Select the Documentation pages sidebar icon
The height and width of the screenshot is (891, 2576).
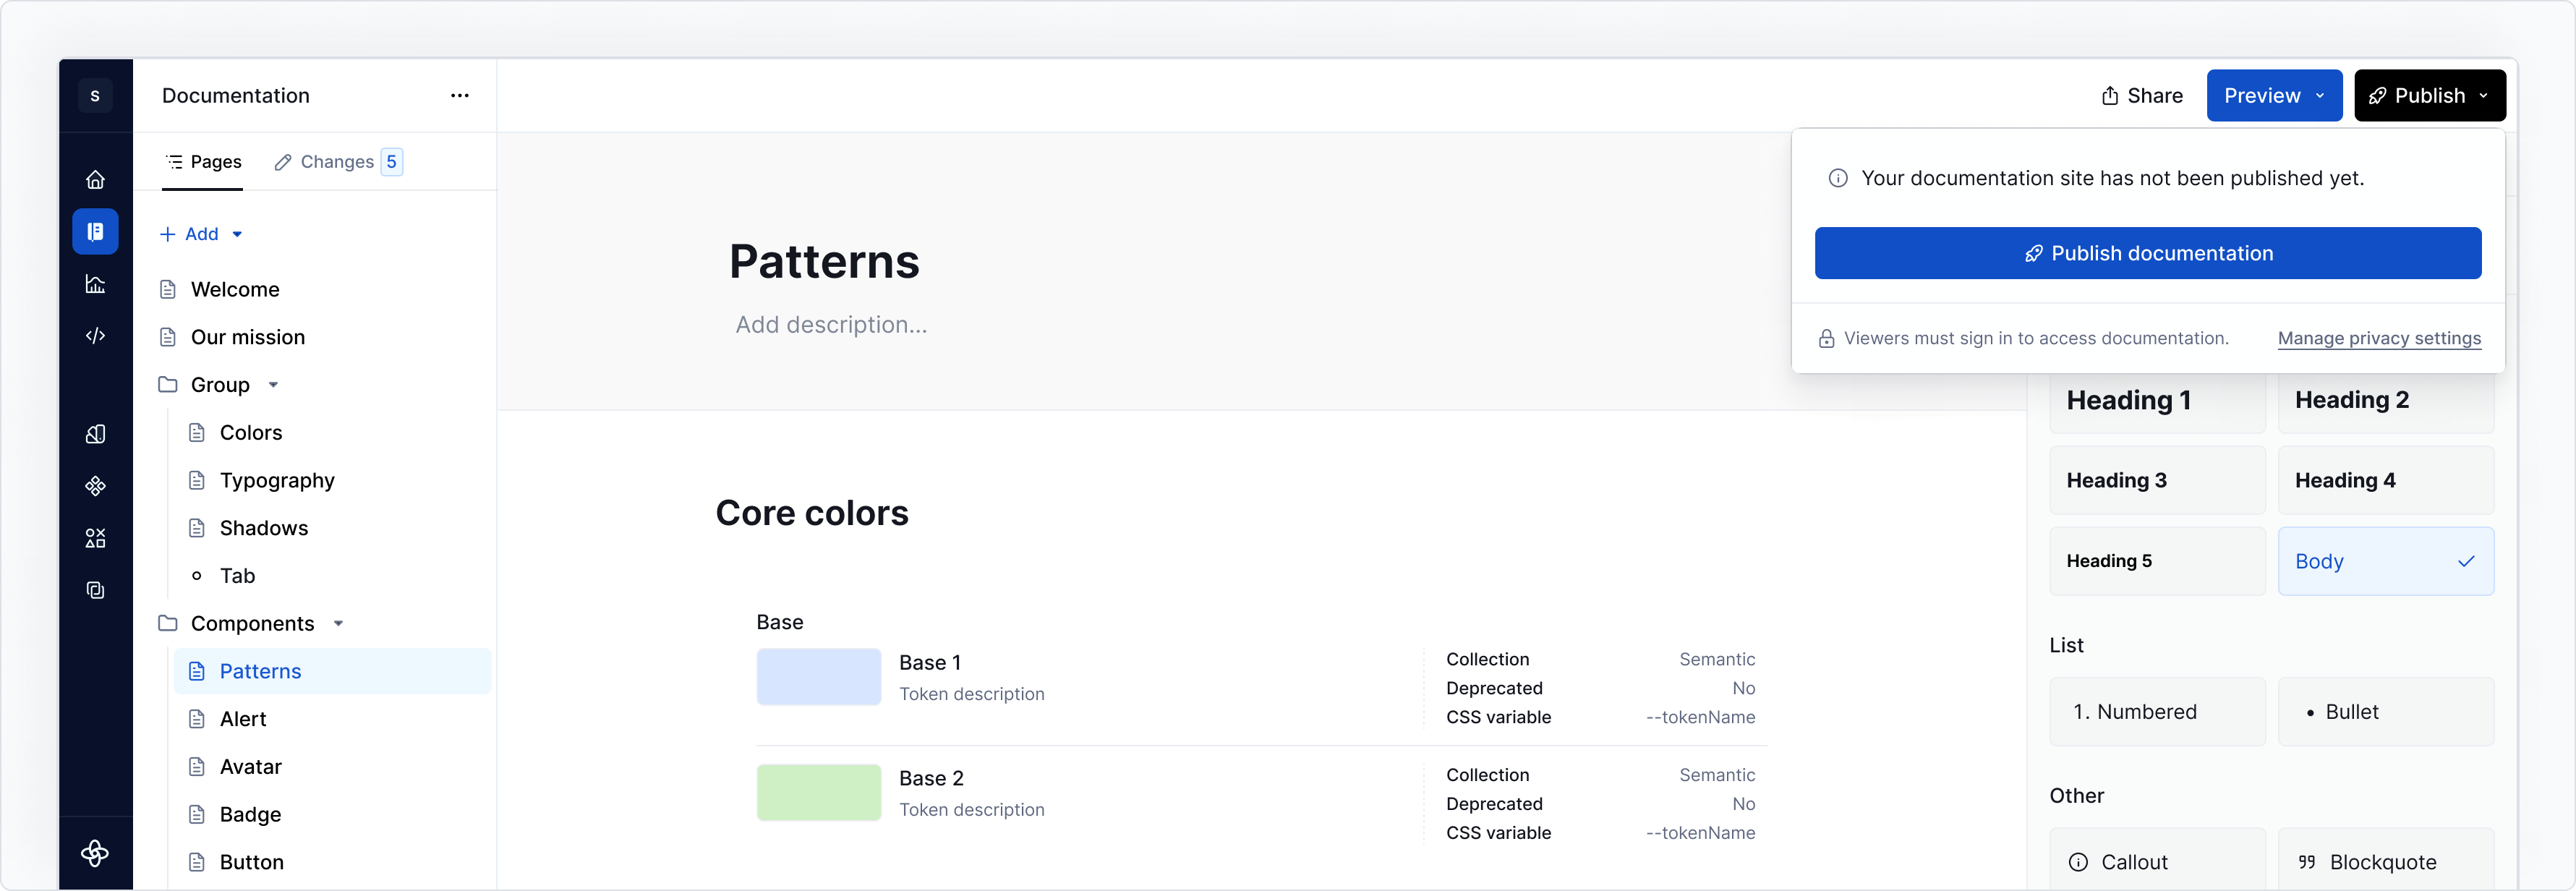pos(95,231)
